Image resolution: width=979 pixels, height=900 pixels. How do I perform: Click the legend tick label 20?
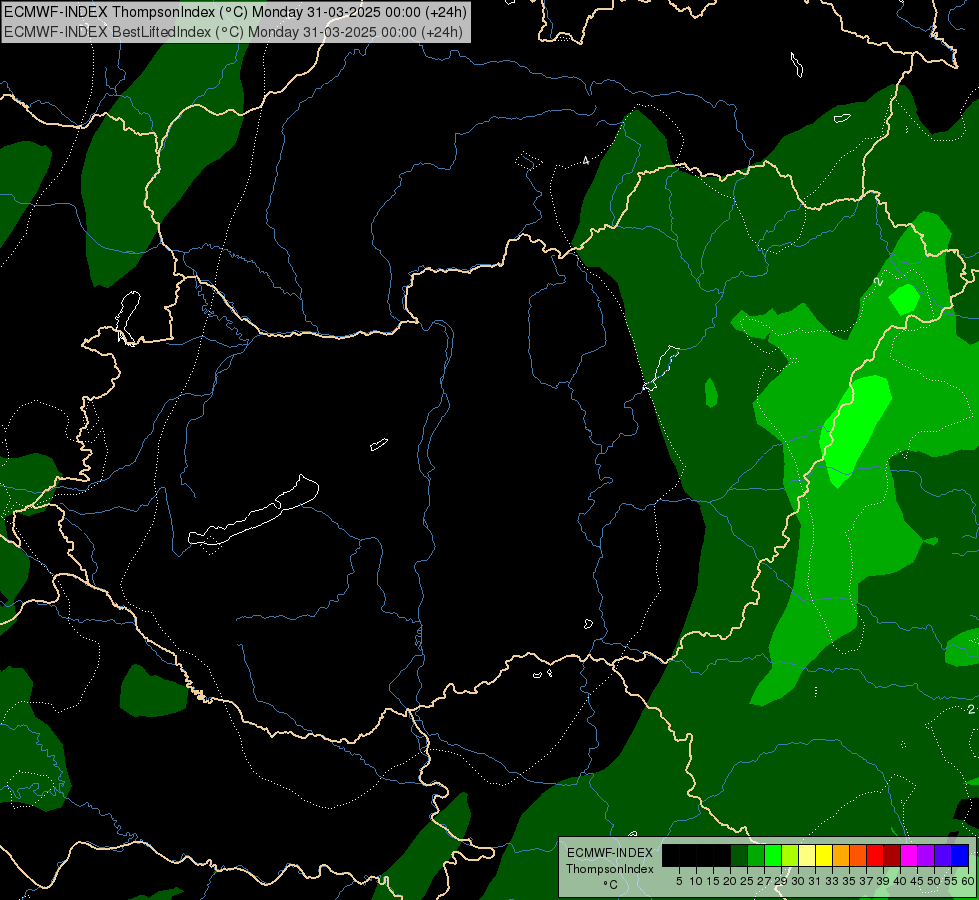[730, 881]
